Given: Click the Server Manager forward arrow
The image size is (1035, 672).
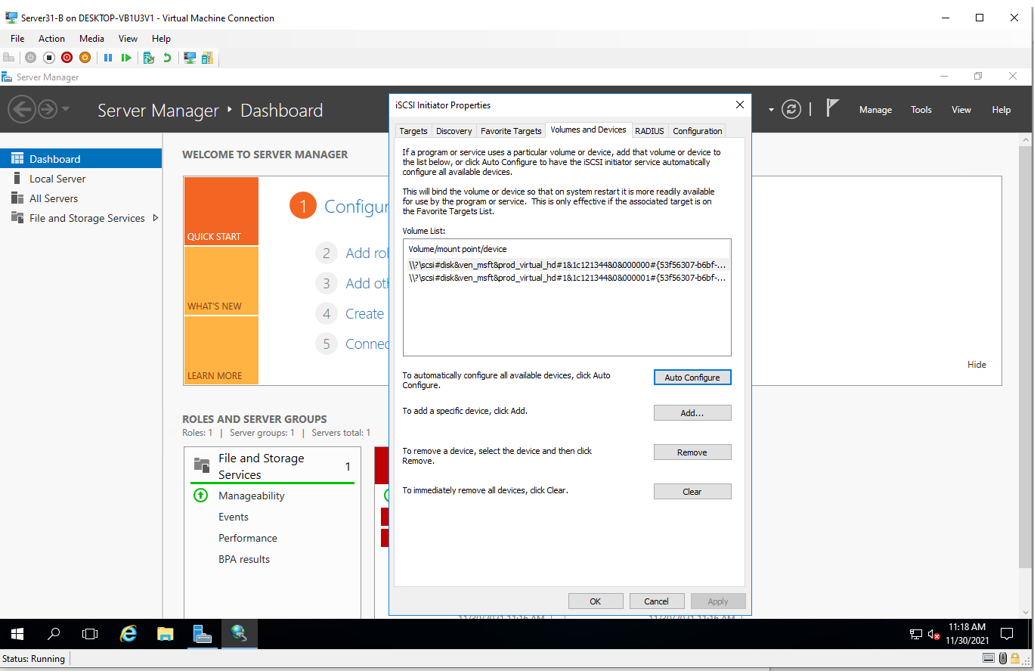Looking at the screenshot, I should coord(48,109).
